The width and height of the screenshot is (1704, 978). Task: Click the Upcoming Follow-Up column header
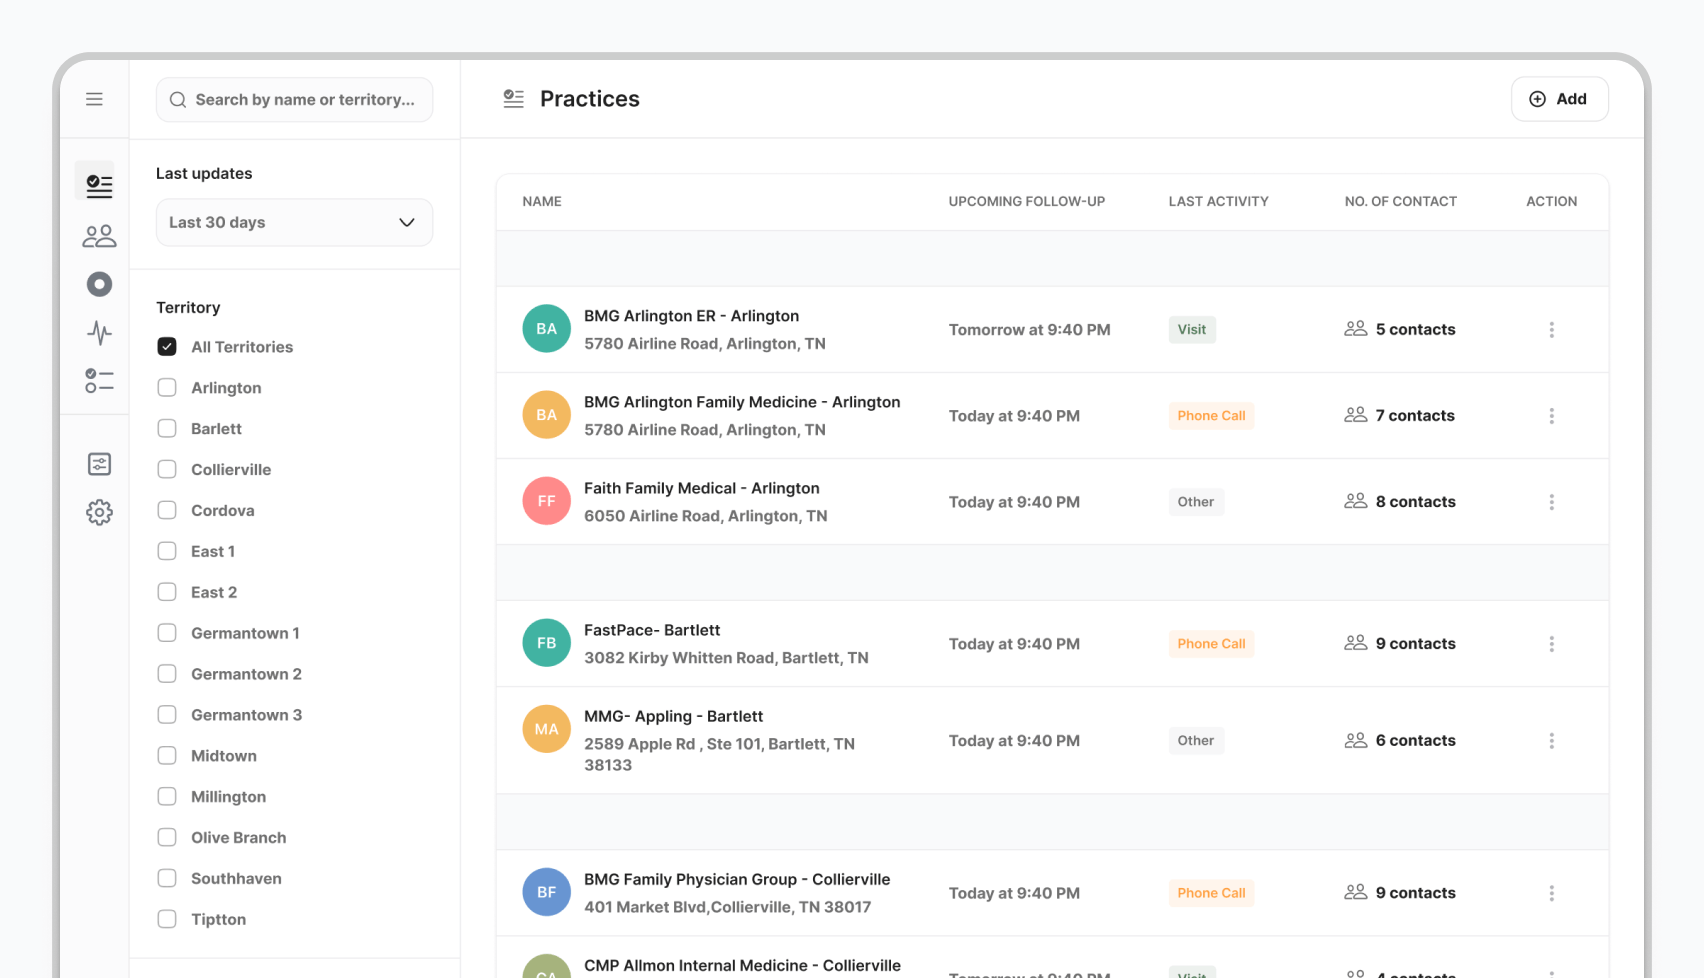click(x=1026, y=202)
